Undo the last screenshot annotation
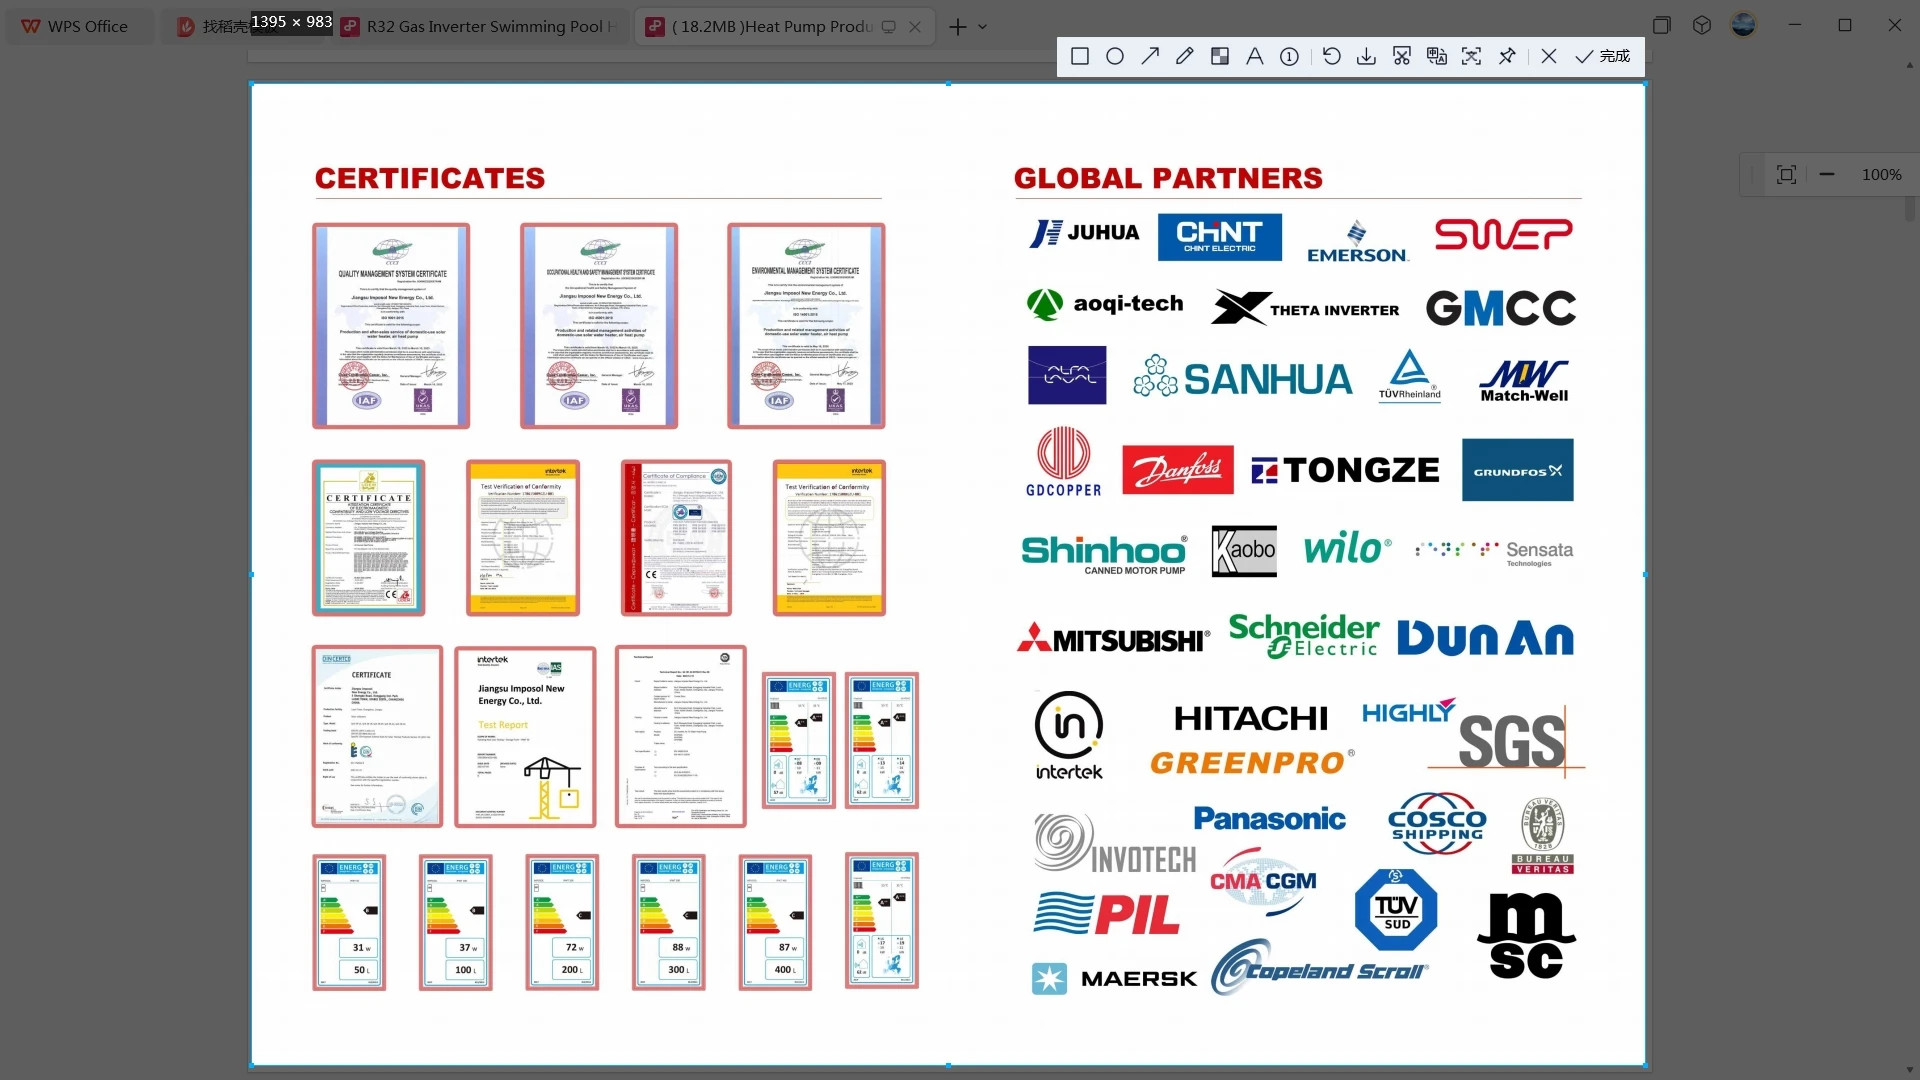Screen dimensions: 1920x1080 (x=1331, y=56)
